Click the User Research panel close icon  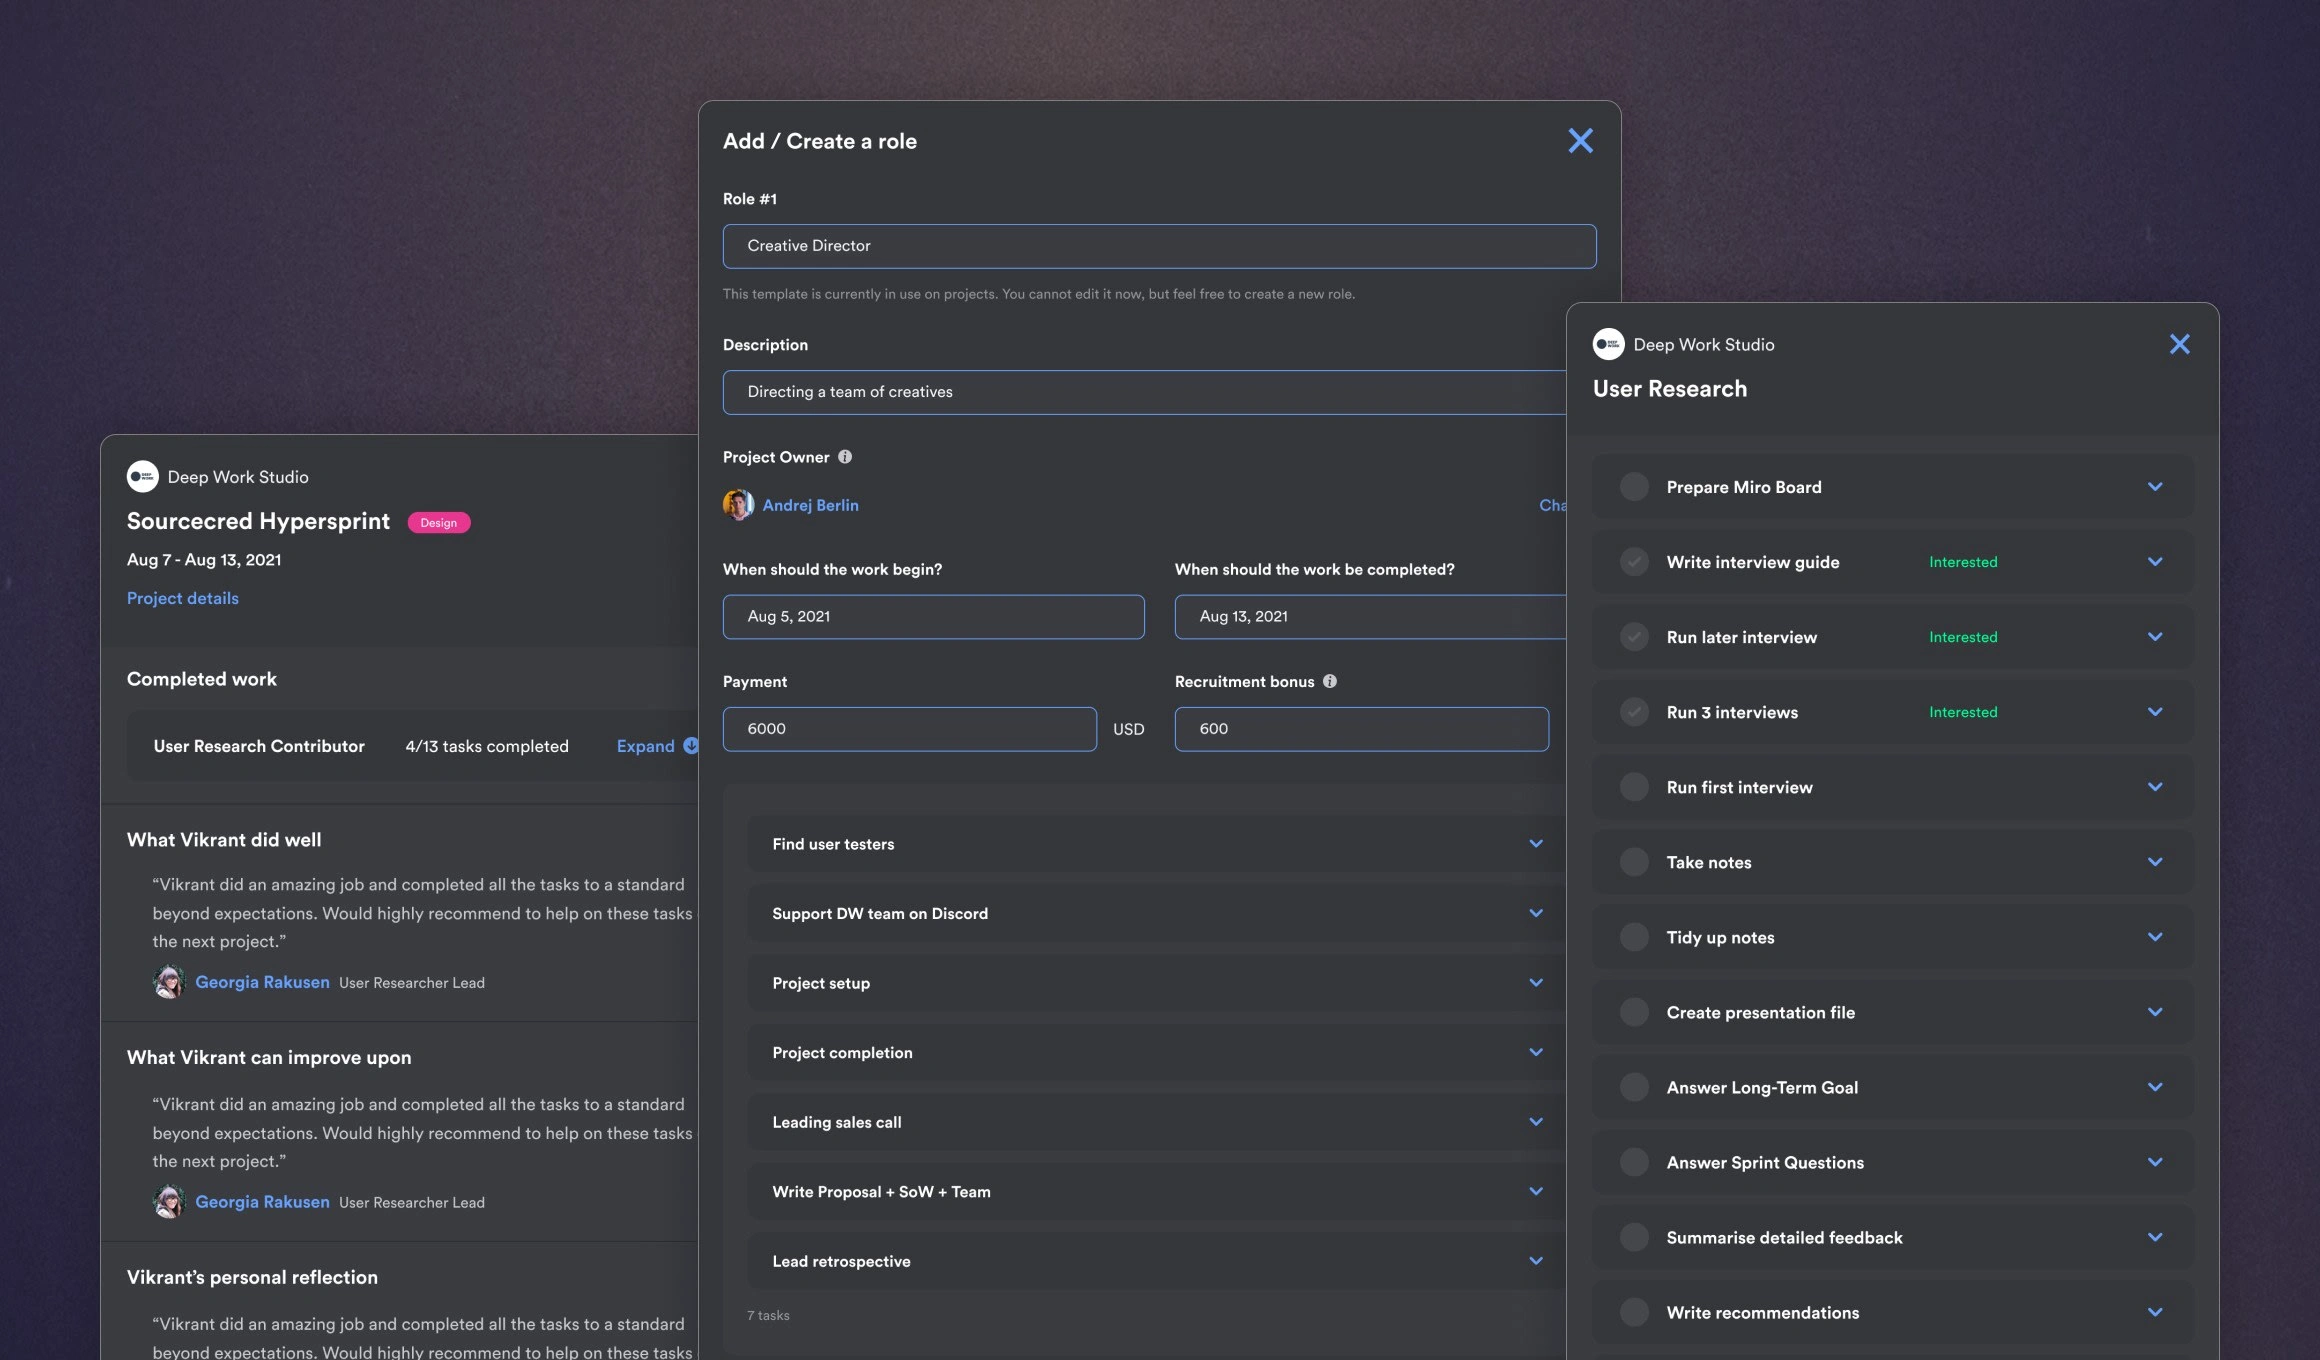2179,343
